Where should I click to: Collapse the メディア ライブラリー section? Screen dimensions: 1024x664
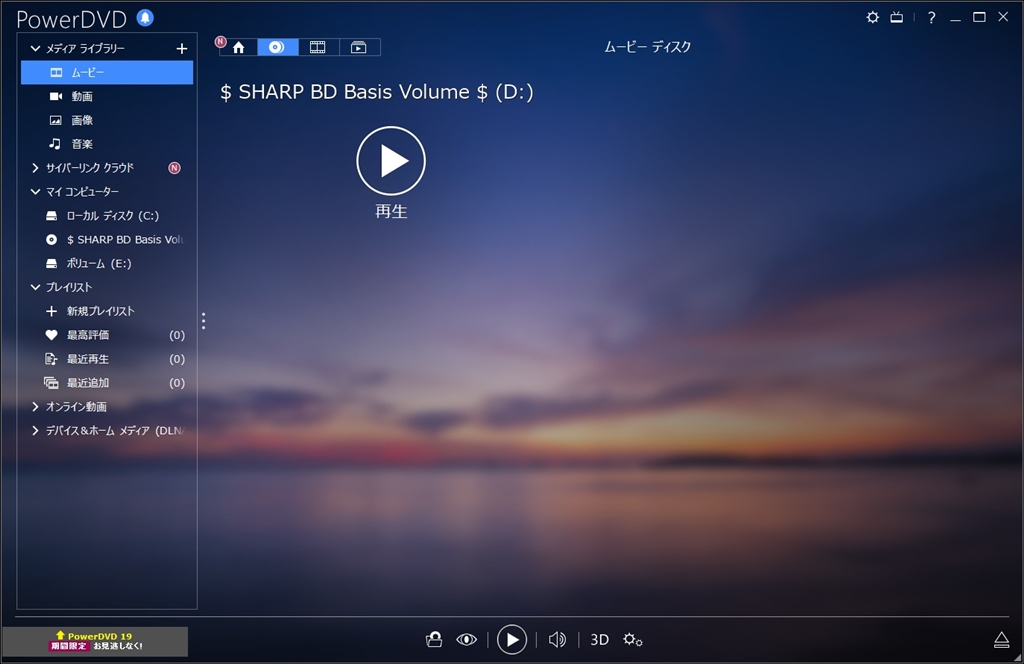[x=35, y=48]
